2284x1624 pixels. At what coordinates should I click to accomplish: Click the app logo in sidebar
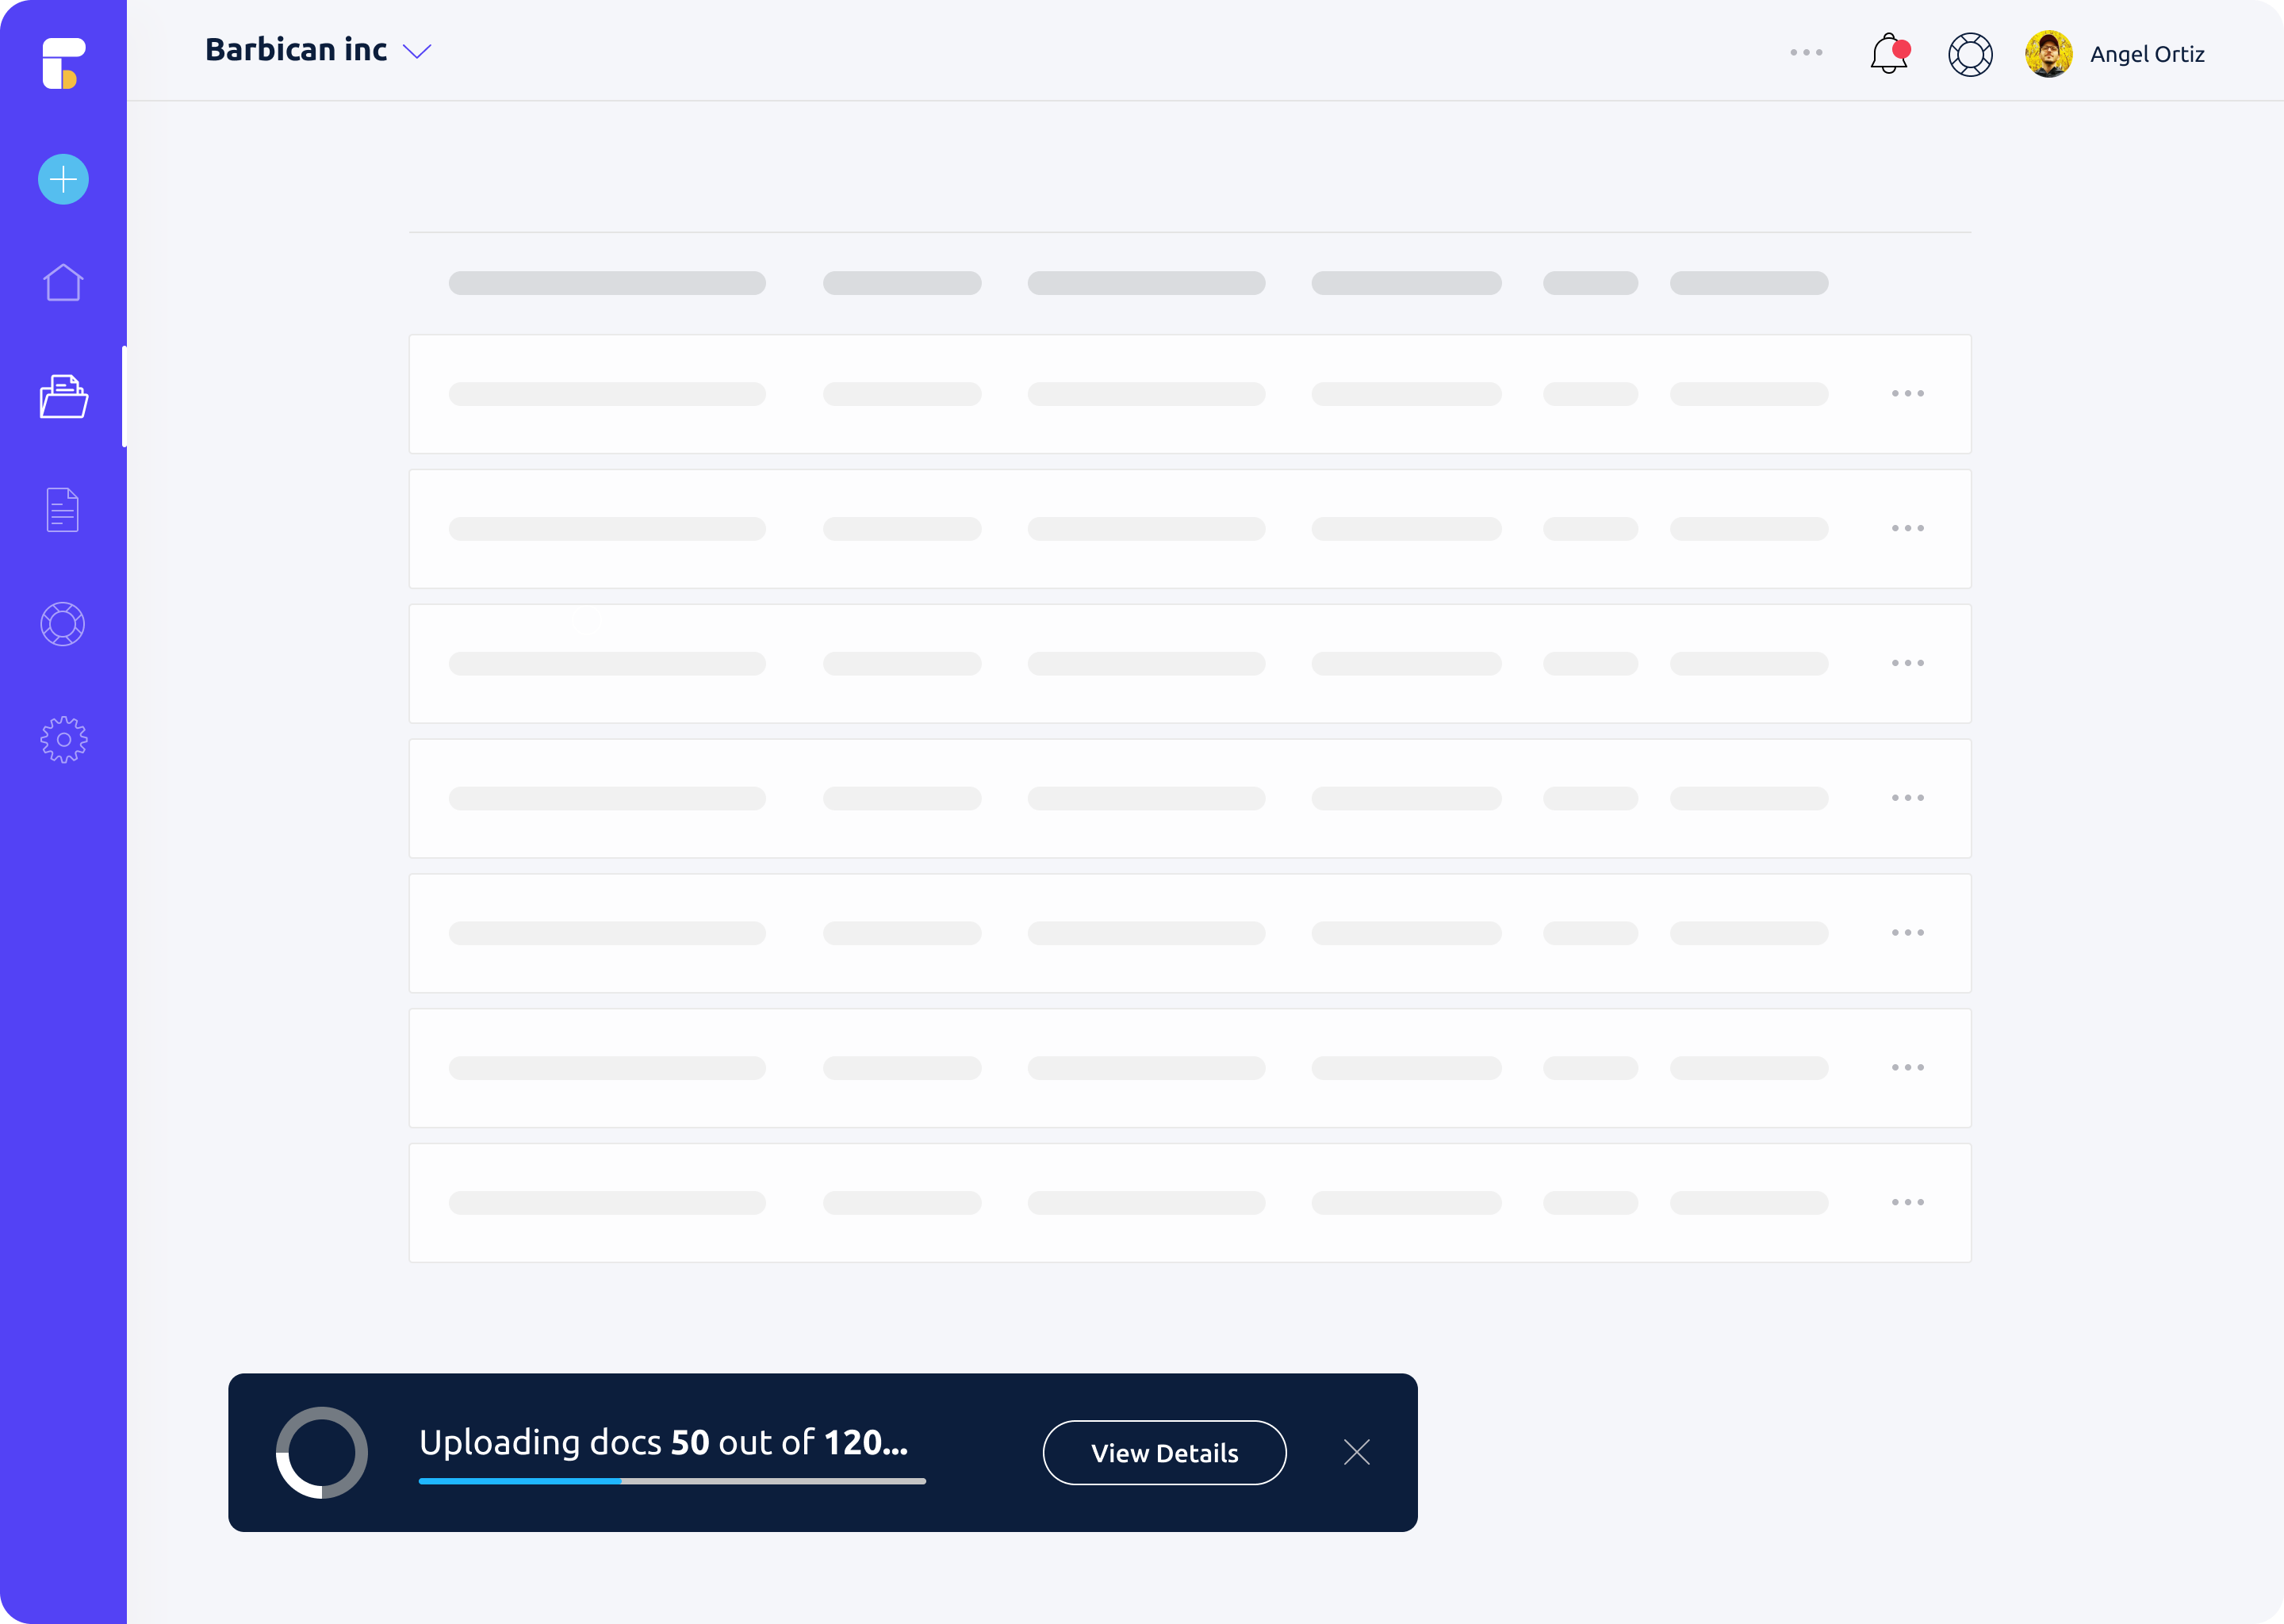point(63,63)
